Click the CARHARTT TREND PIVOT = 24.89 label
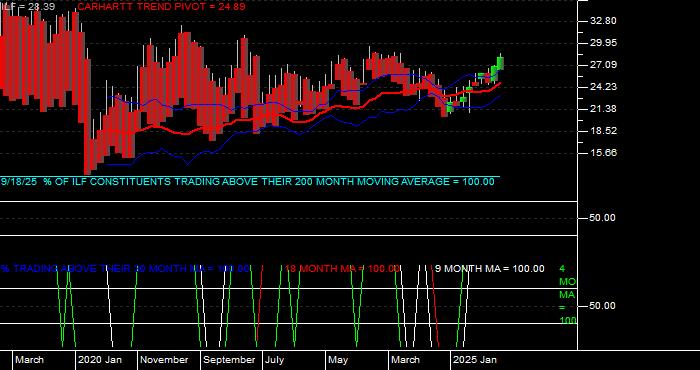The width and height of the screenshot is (700, 370). coord(161,7)
